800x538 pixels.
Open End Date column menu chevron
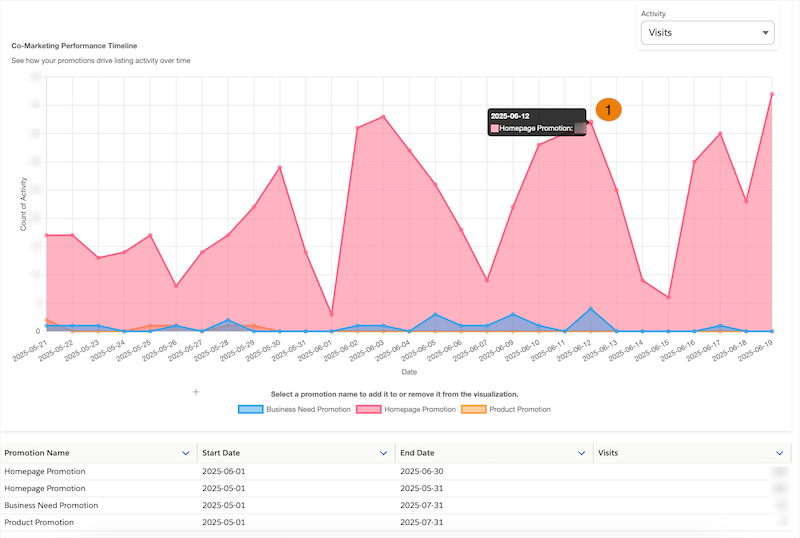581,453
